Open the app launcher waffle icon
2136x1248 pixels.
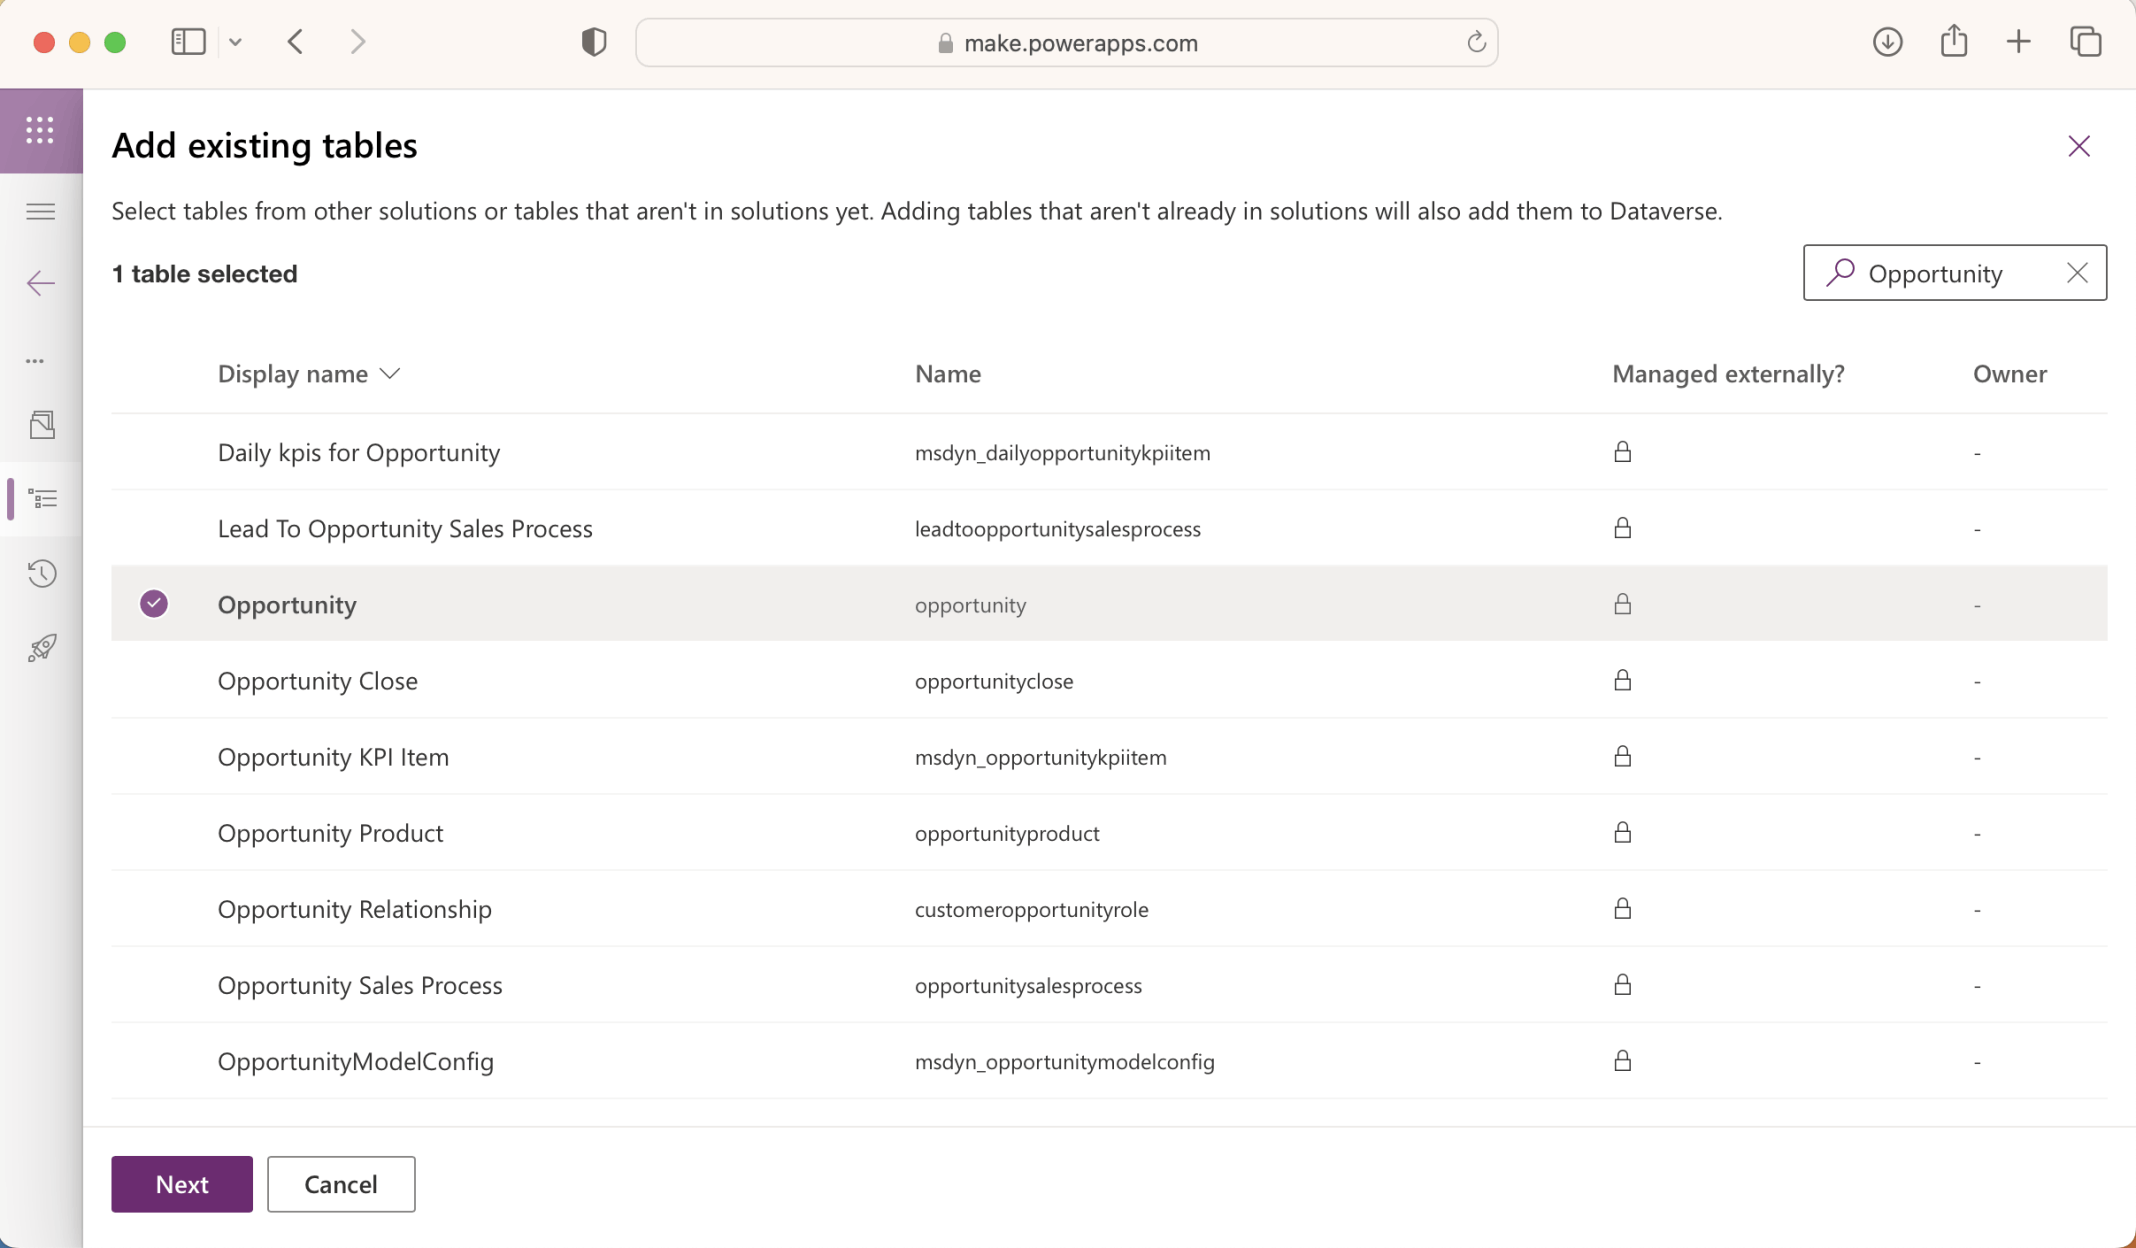40,130
